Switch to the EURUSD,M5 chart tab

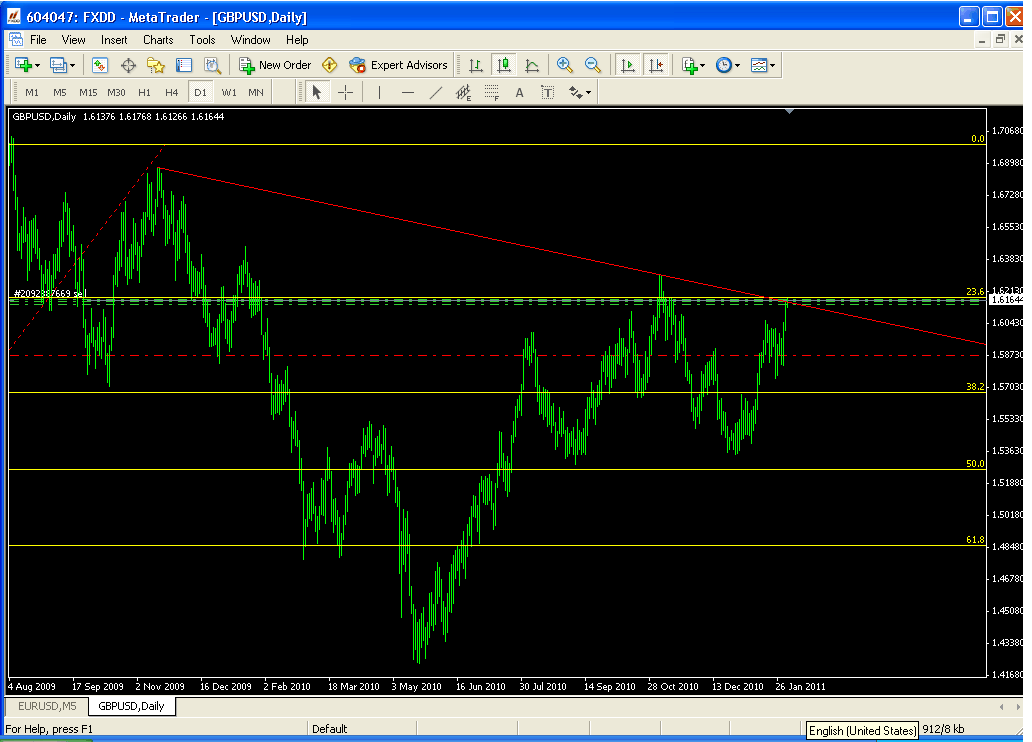coord(46,706)
